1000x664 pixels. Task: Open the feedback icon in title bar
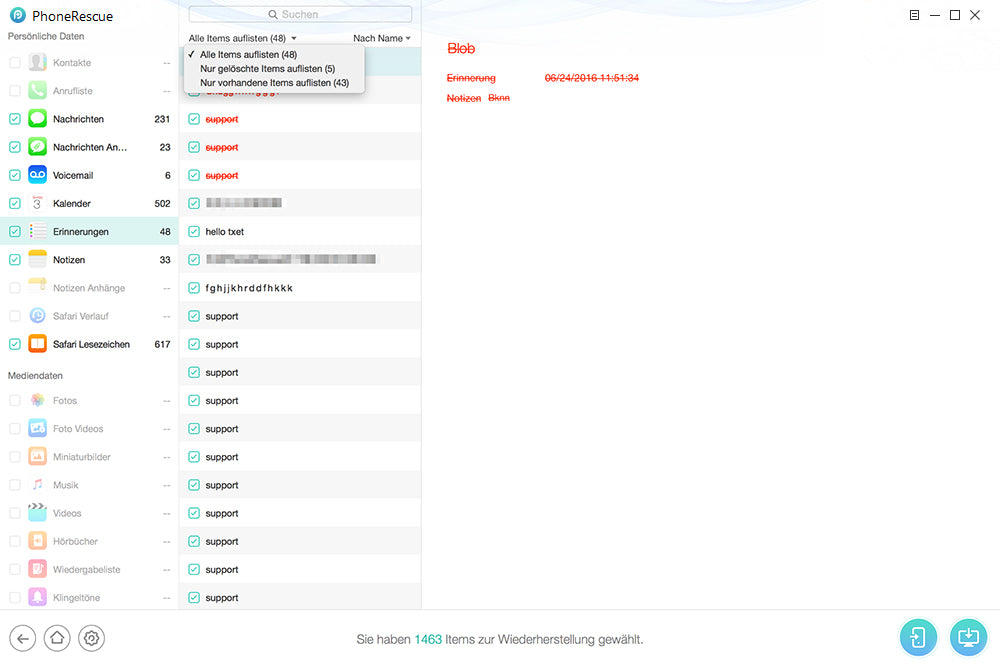(914, 15)
